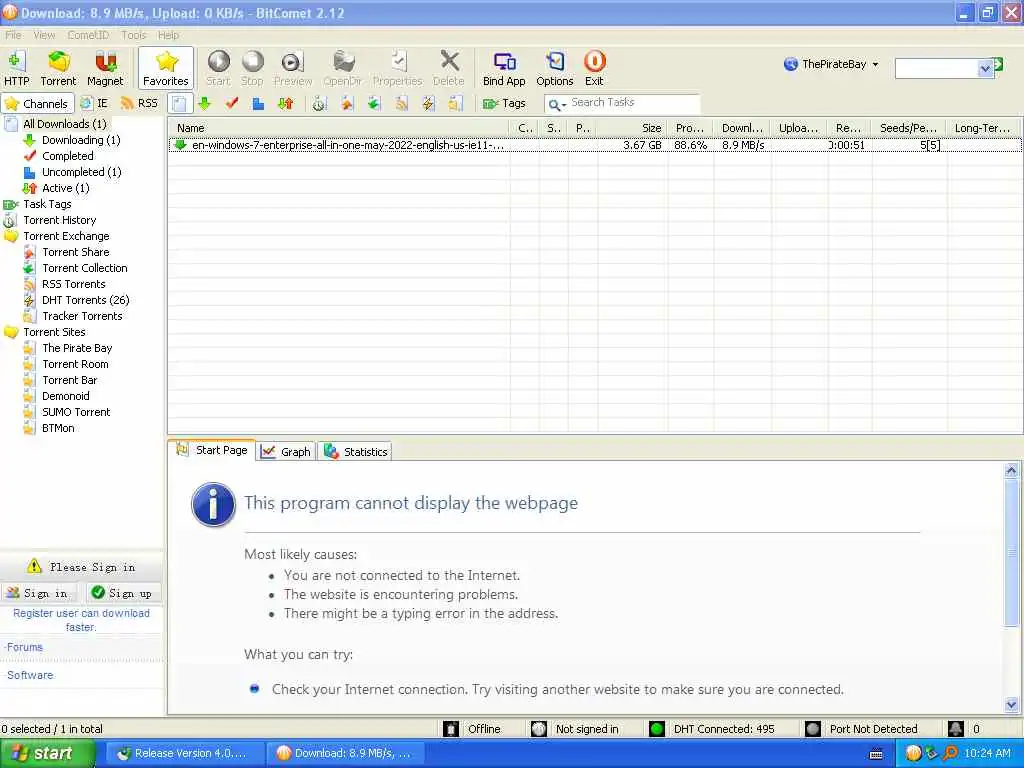Open the View menu
This screenshot has height=768, width=1024.
point(44,35)
